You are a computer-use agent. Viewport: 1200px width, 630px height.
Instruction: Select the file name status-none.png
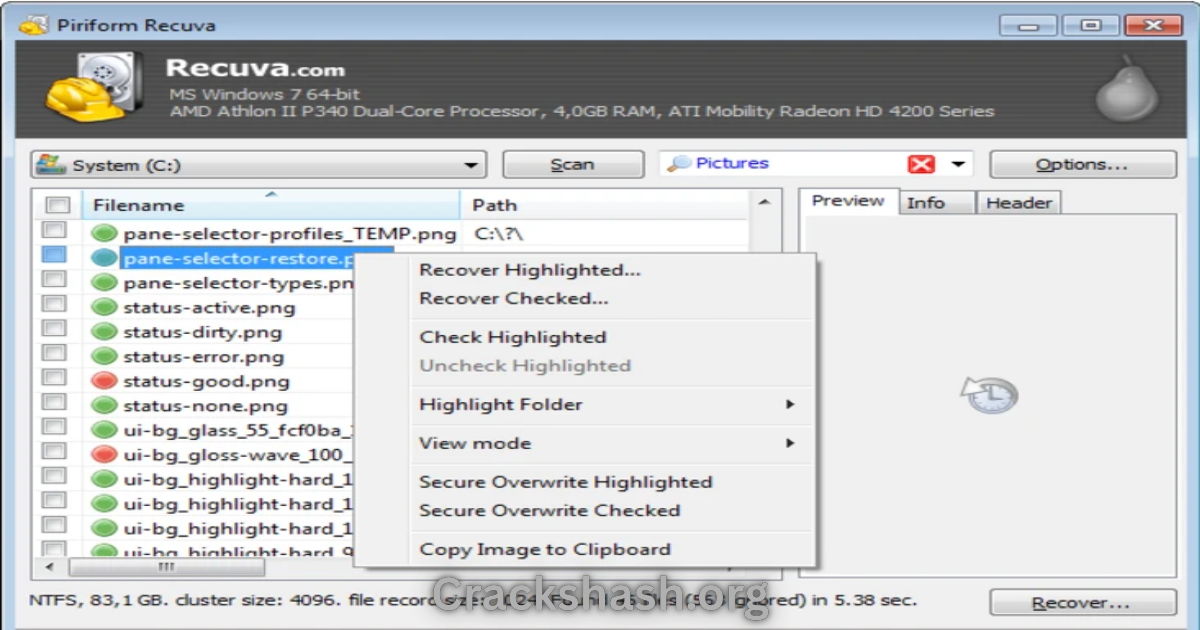(x=205, y=406)
